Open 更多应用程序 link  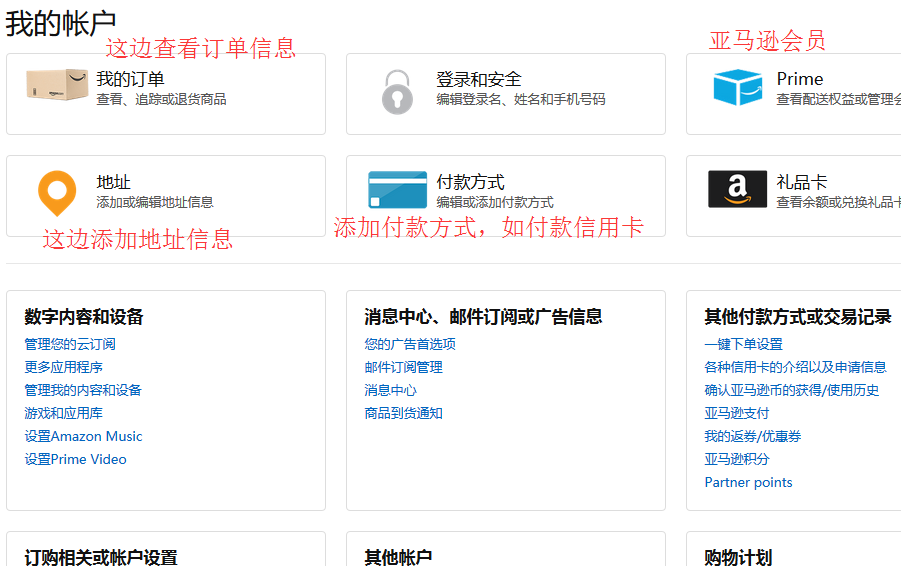click(x=63, y=367)
